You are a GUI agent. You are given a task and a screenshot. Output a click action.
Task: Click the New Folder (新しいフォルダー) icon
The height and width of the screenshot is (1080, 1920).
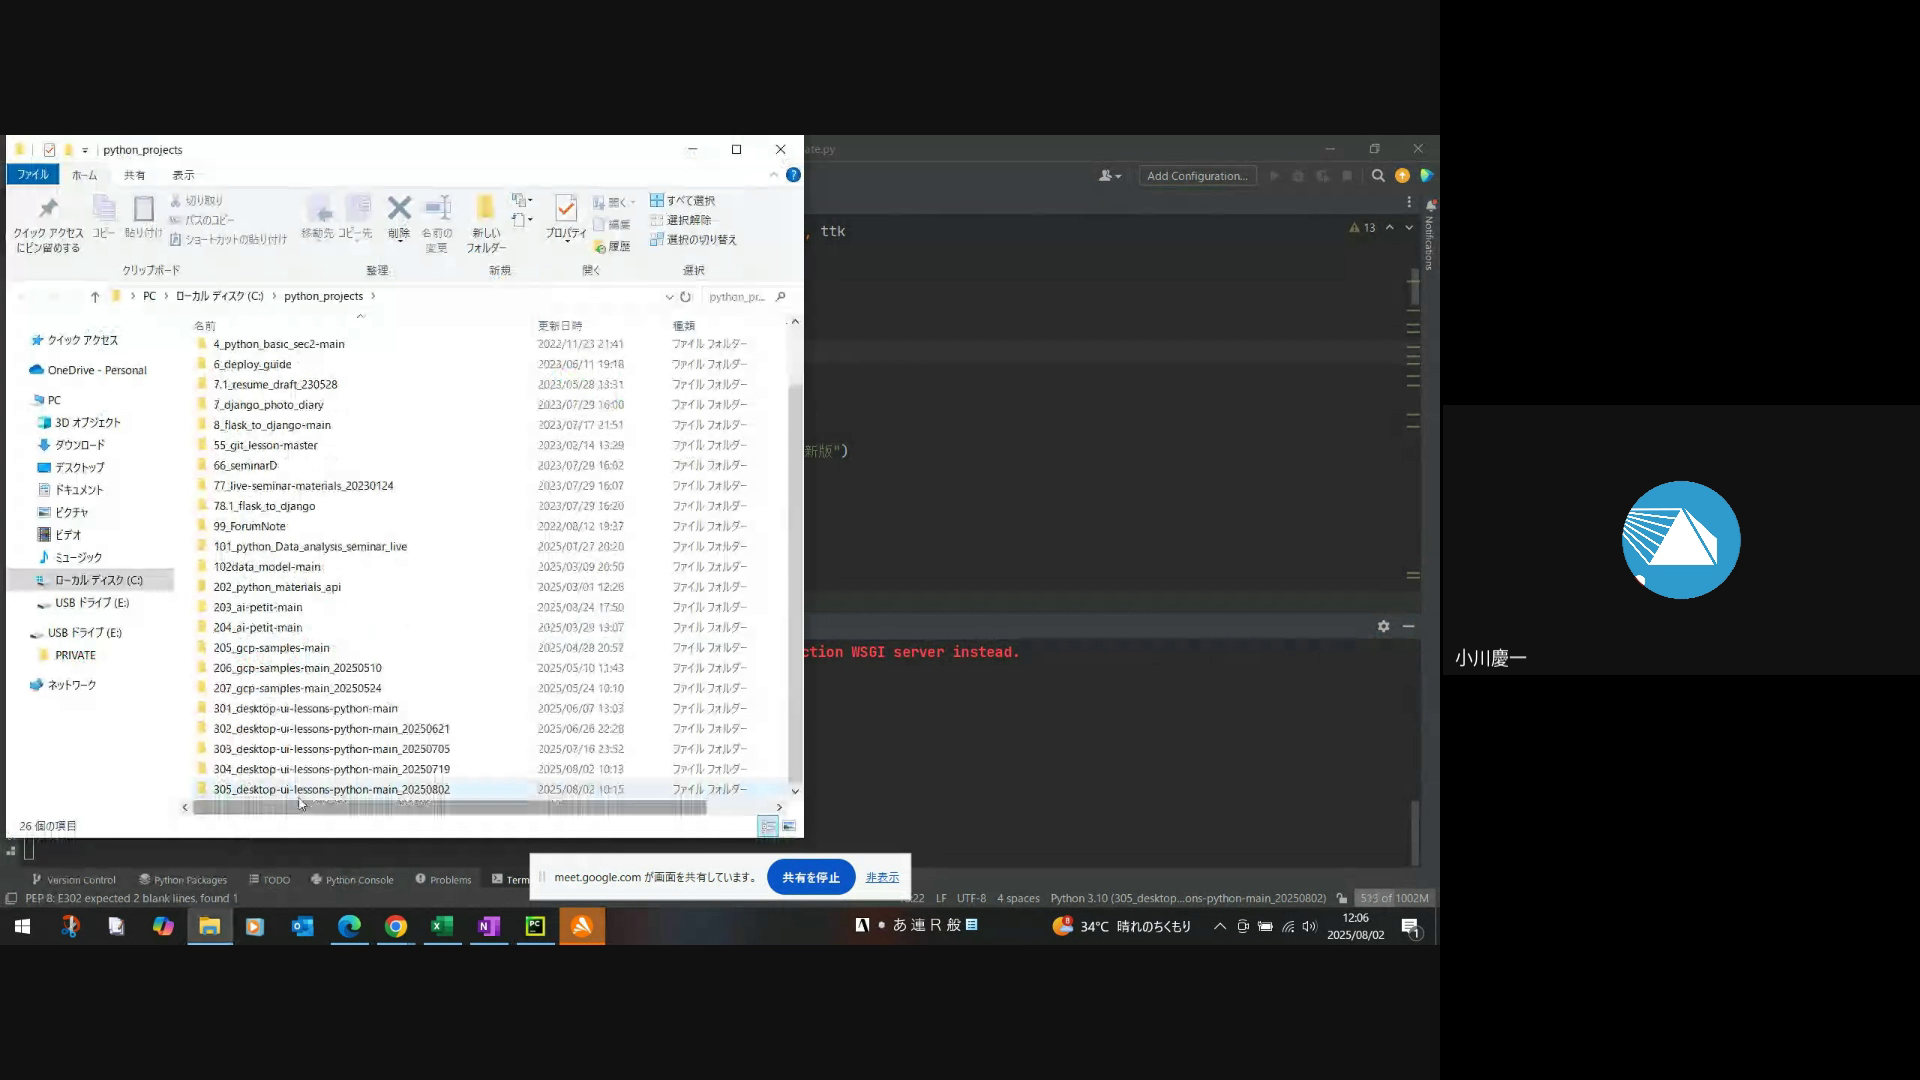click(485, 209)
